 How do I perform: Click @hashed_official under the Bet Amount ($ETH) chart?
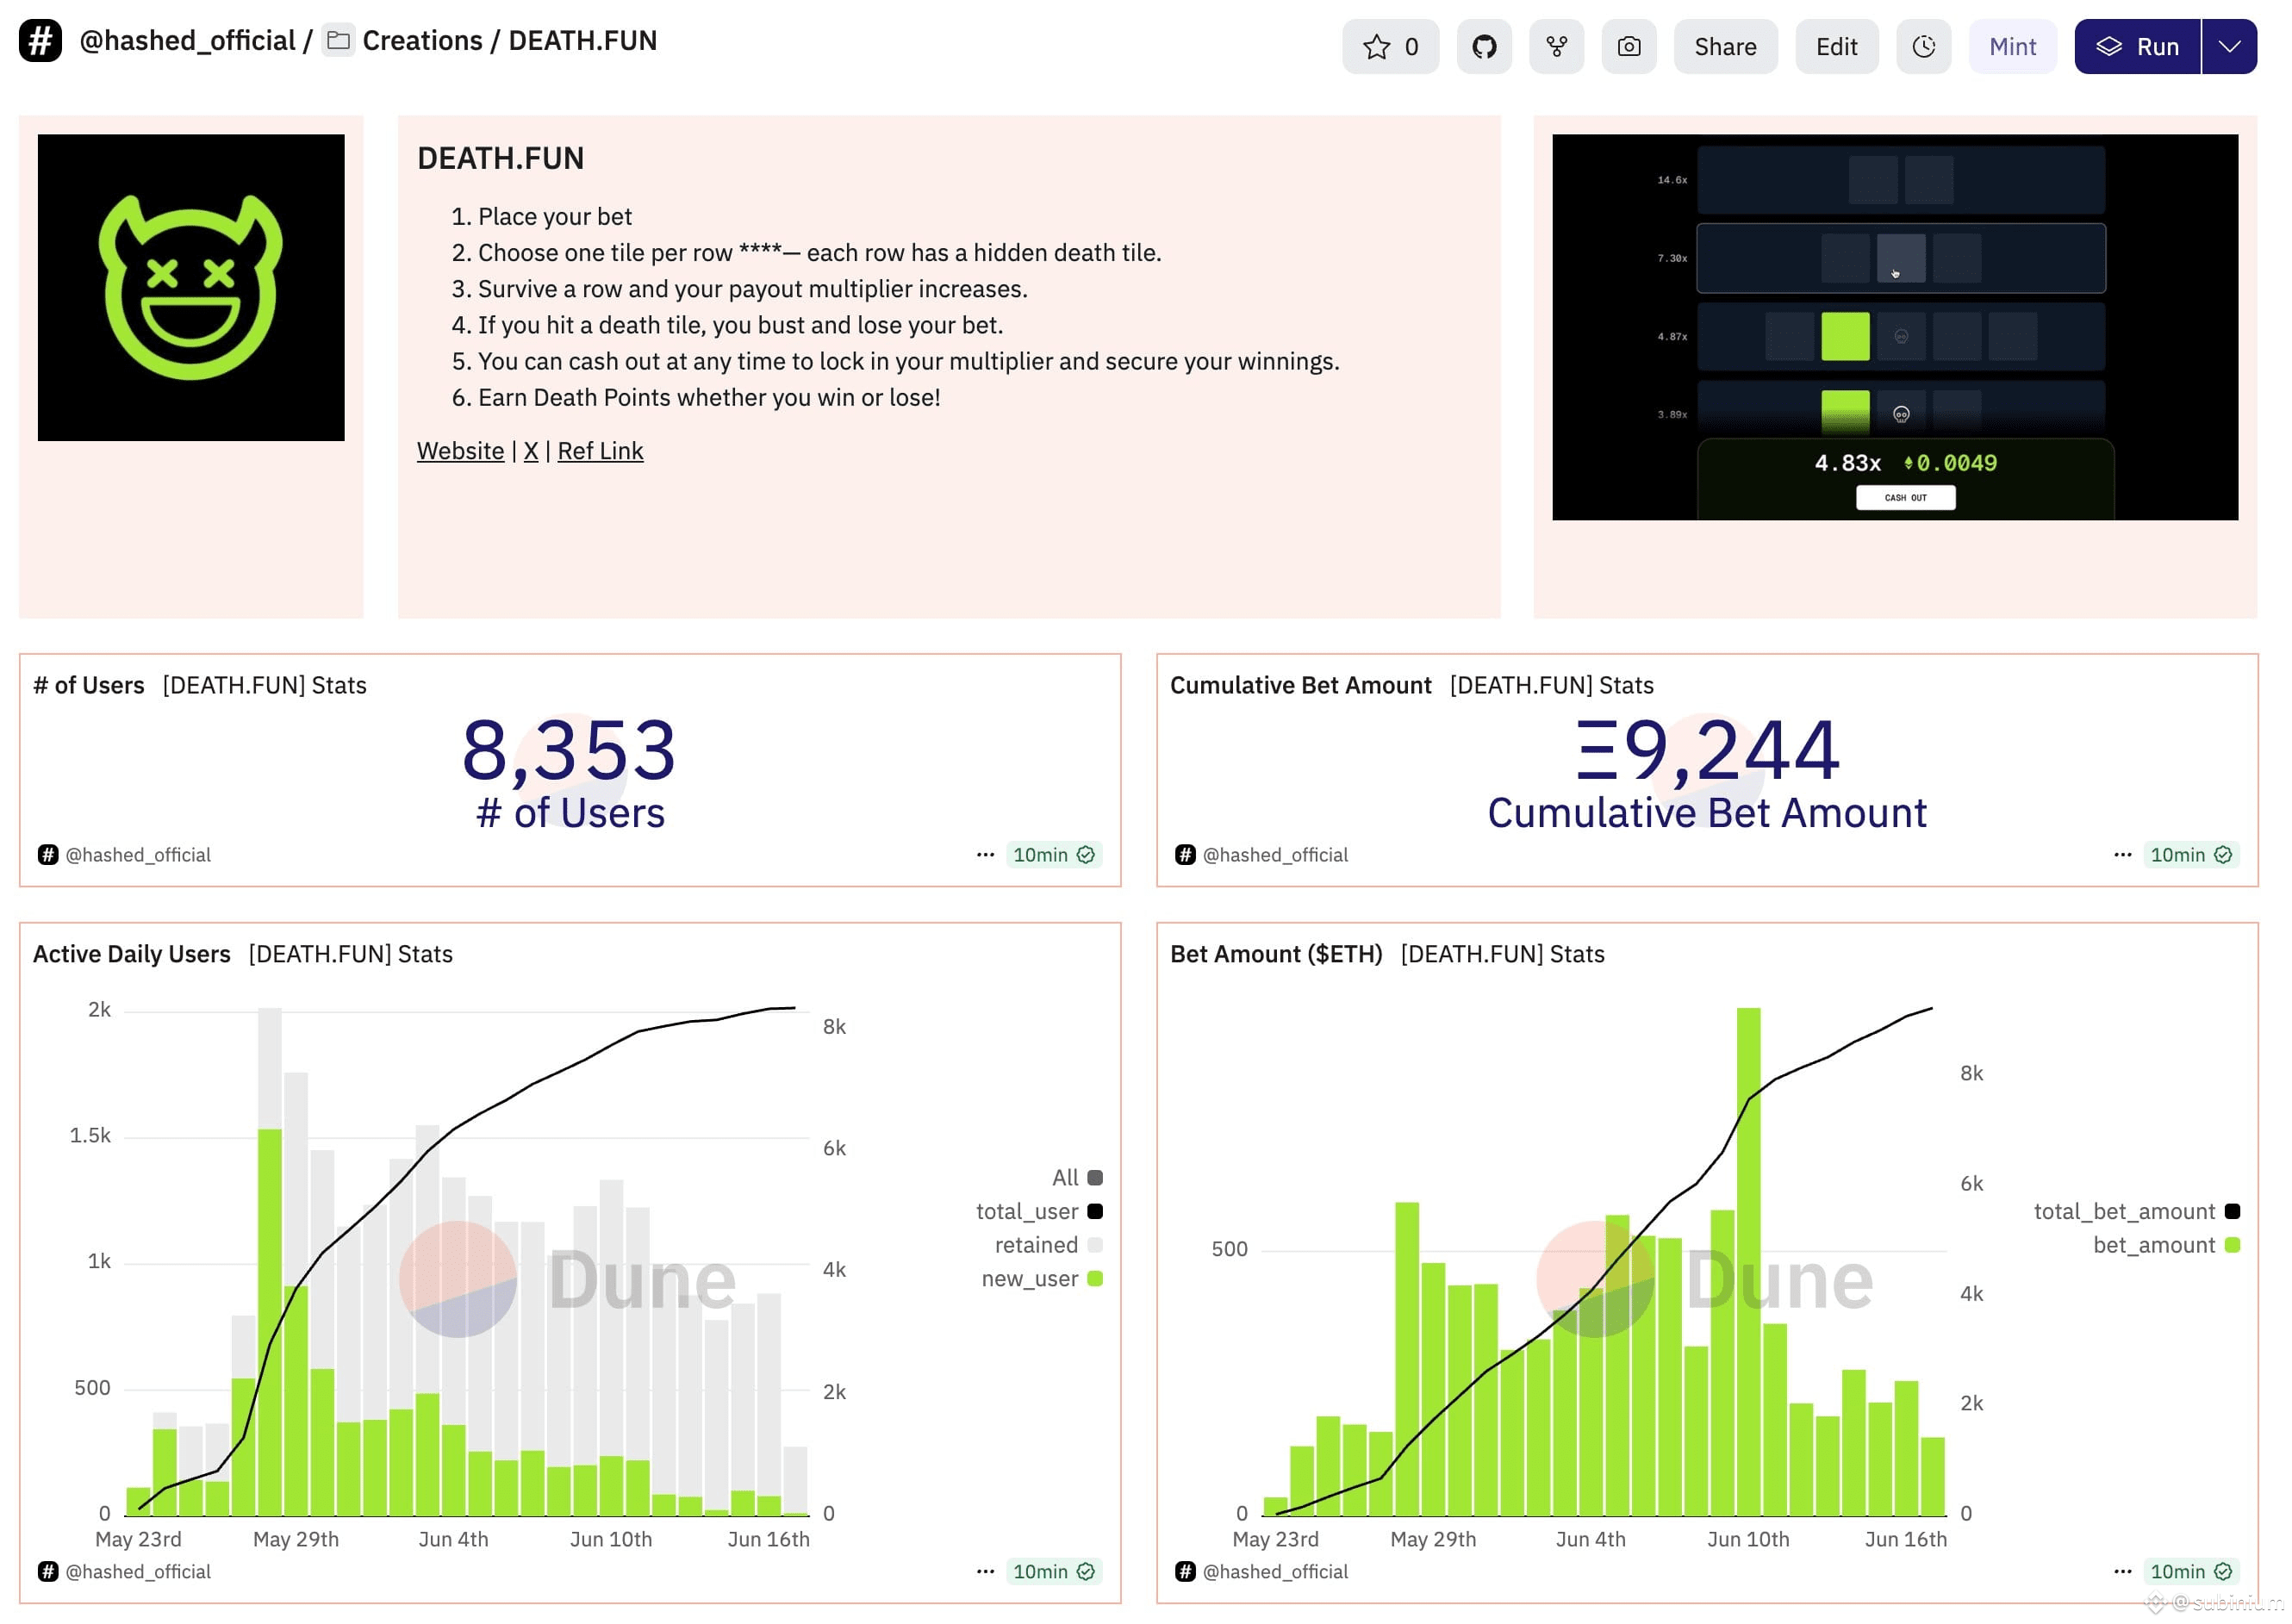(x=1275, y=1571)
